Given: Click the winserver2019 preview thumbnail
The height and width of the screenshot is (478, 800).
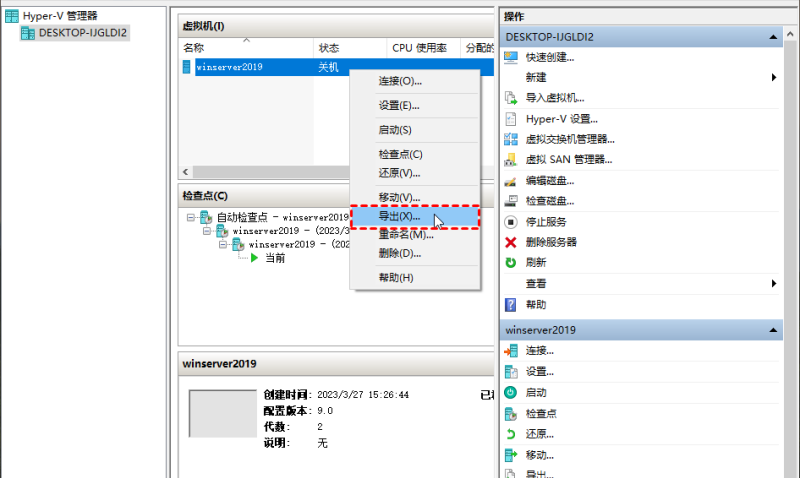Looking at the screenshot, I should (x=223, y=414).
